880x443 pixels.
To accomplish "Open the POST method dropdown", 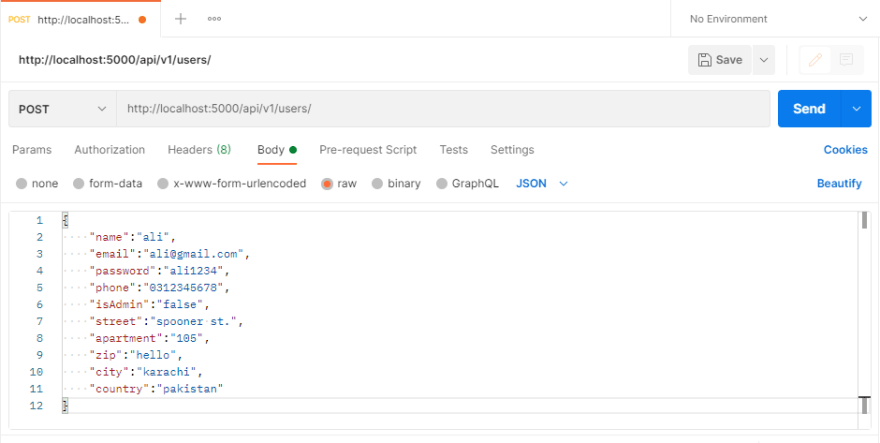I will (62, 109).
